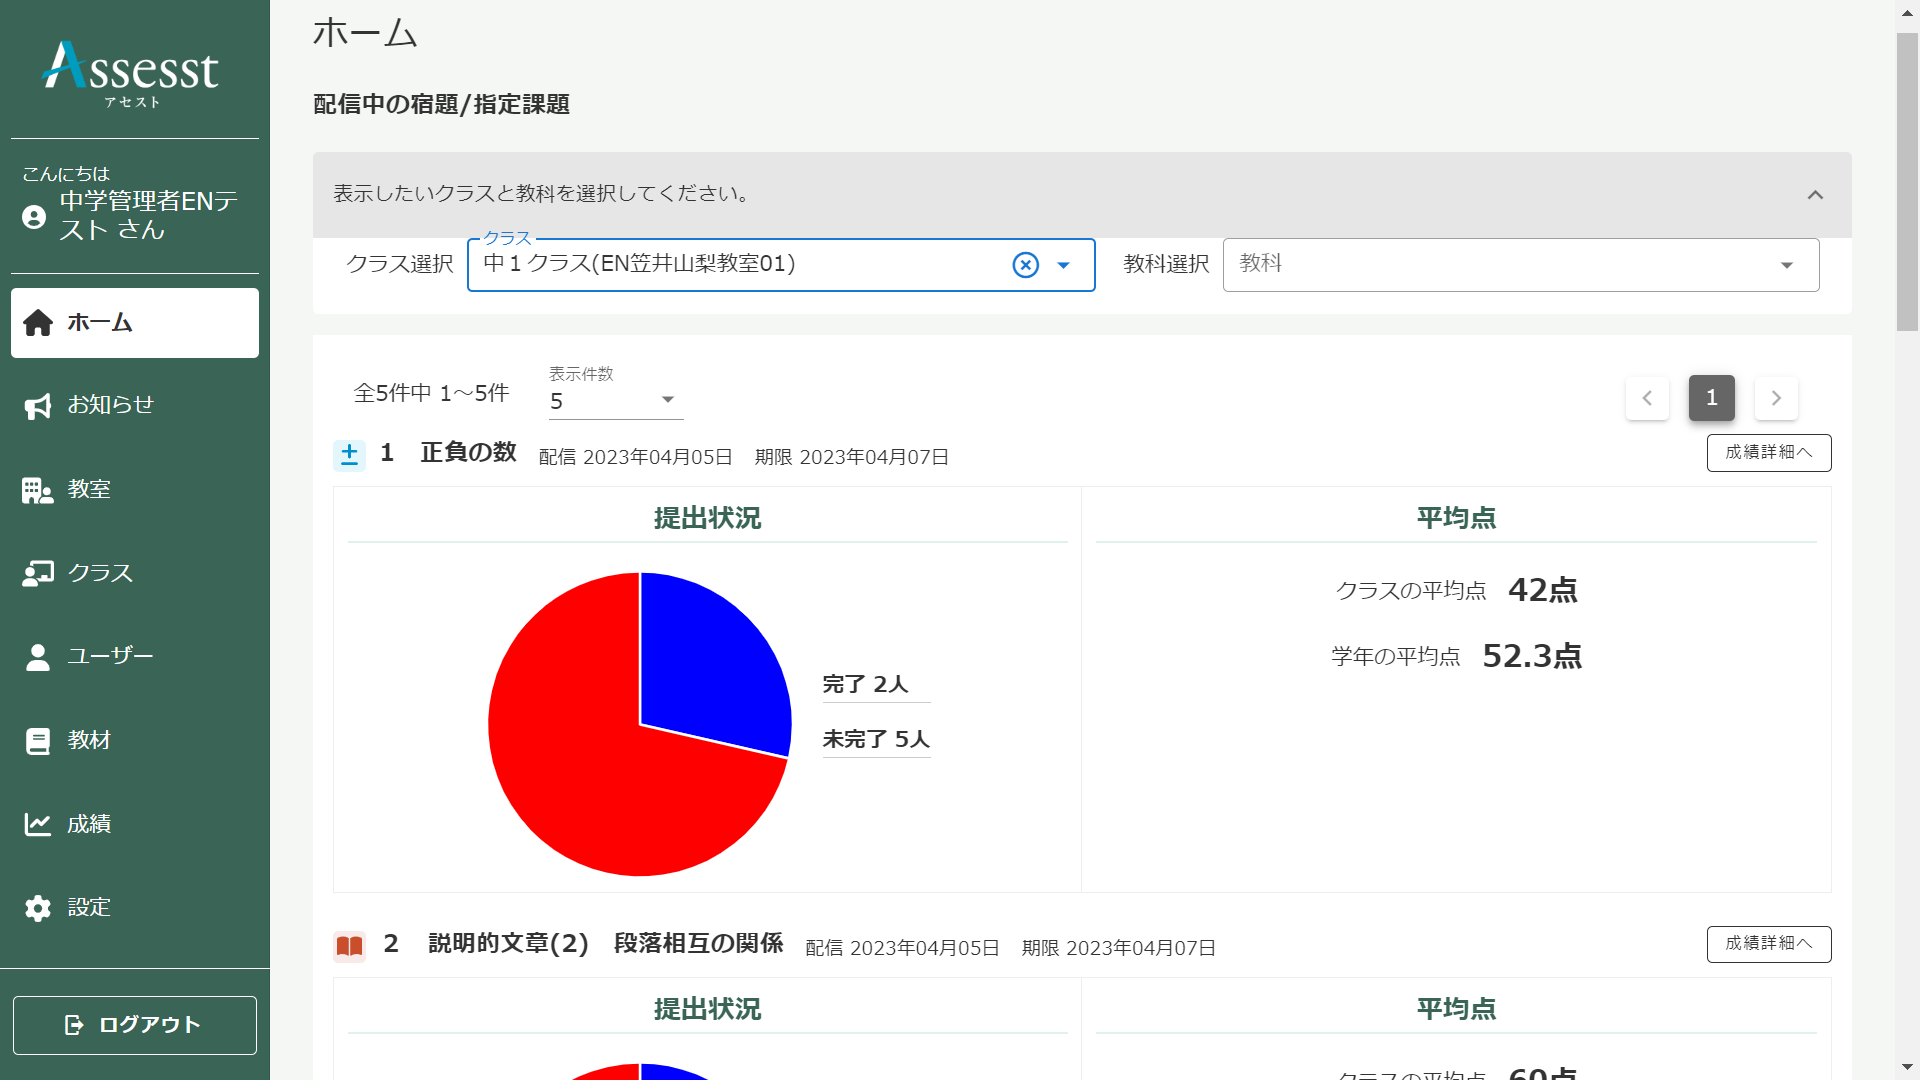1920x1080 pixels.
Task: Open the ホーム home icon in sidebar
Action: click(38, 322)
